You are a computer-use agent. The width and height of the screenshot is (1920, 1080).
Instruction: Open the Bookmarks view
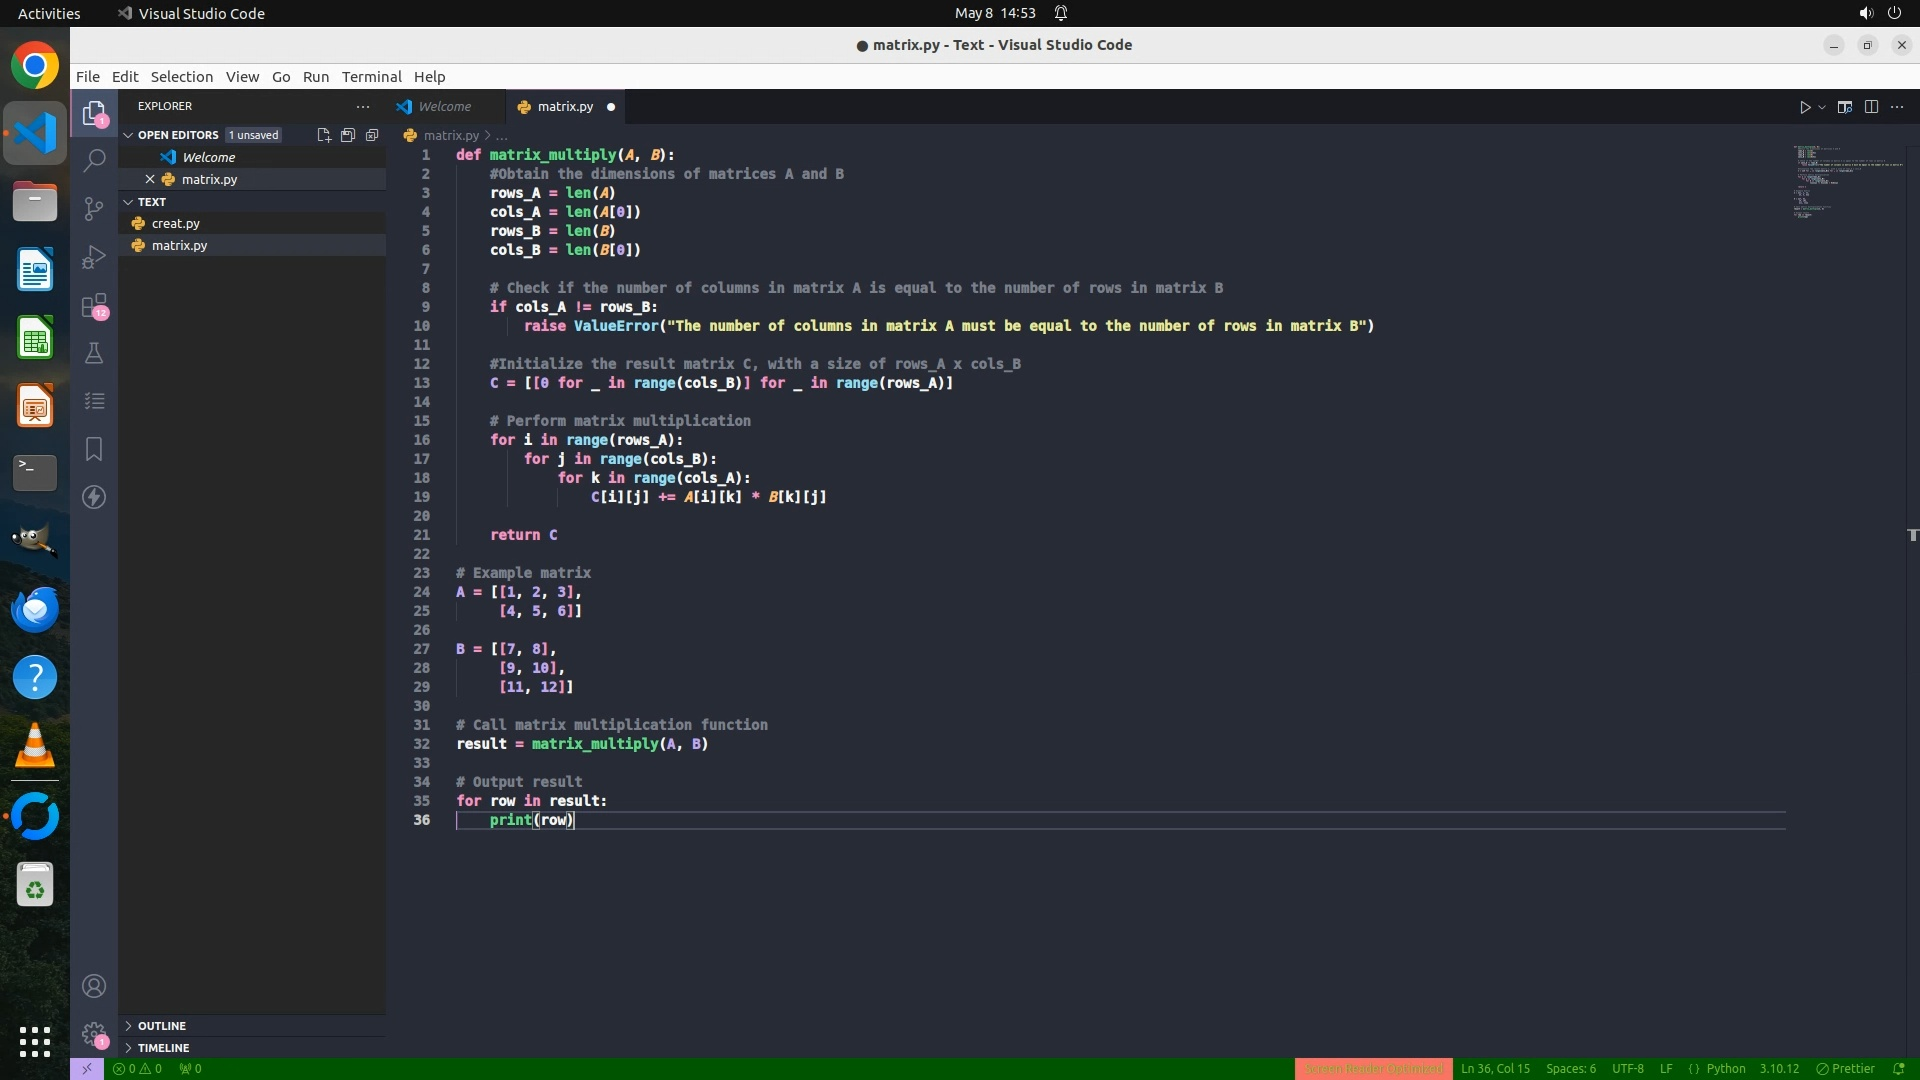[x=94, y=449]
